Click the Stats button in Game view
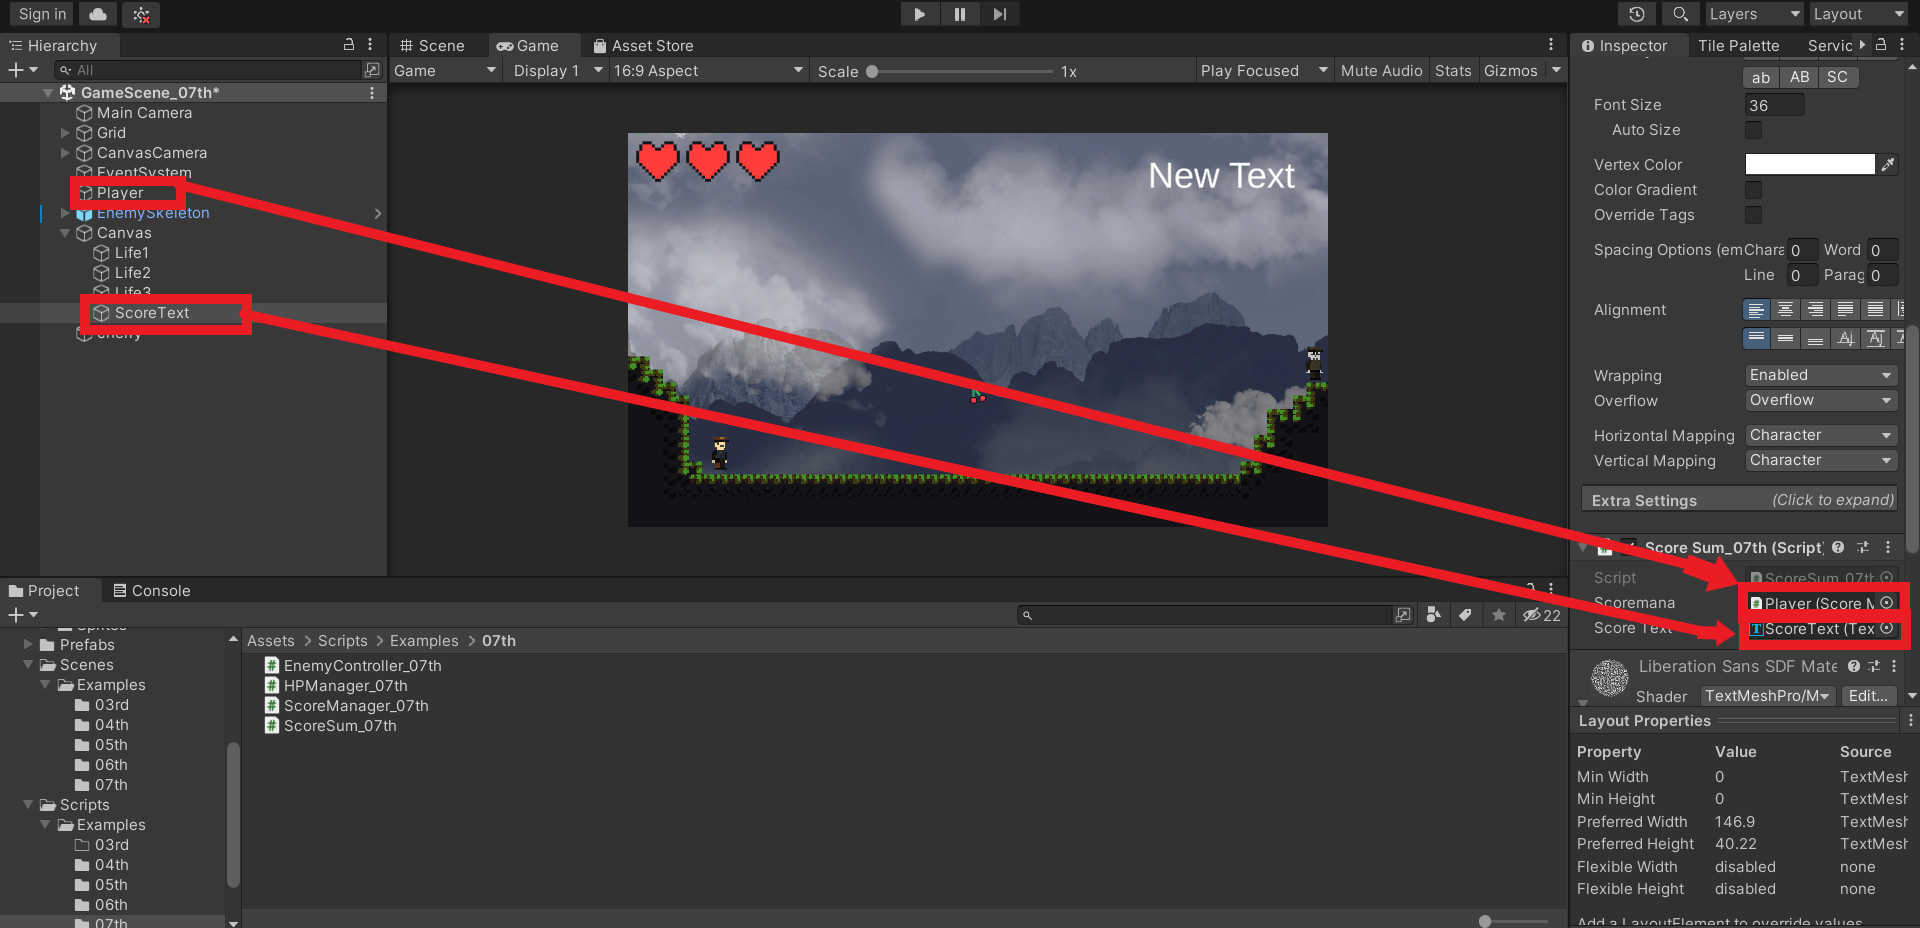The width and height of the screenshot is (1920, 928). (1453, 71)
